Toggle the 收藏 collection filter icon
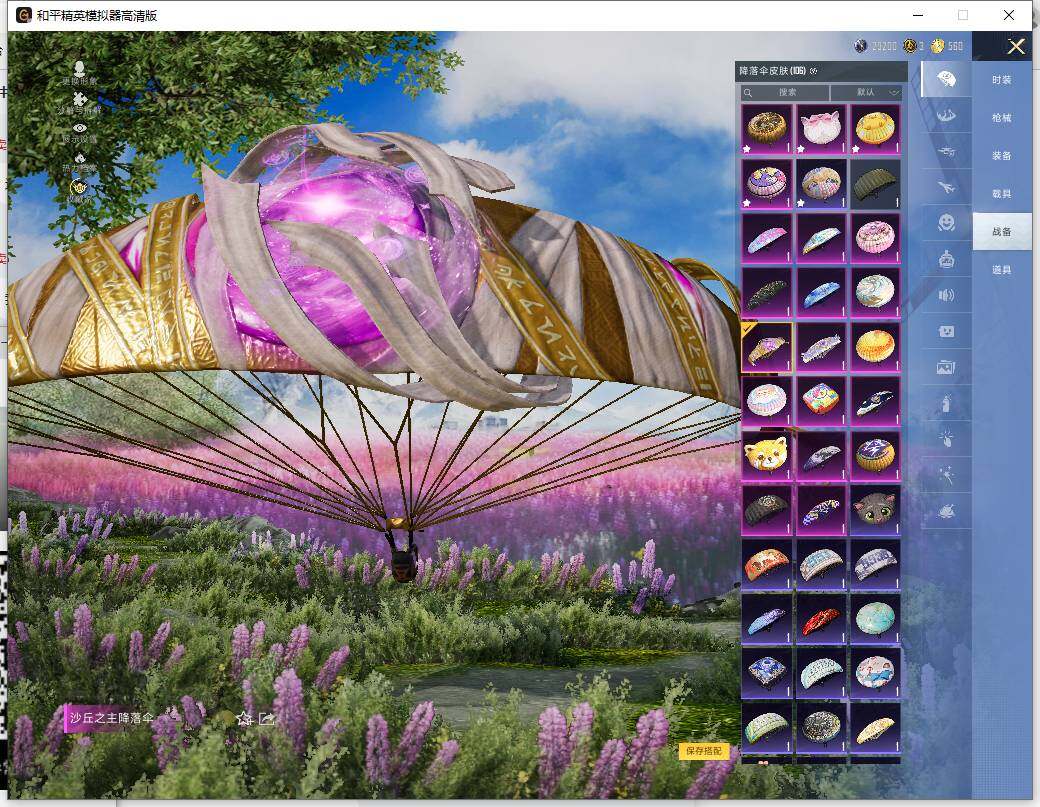This screenshot has height=807, width=1040. 80,187
